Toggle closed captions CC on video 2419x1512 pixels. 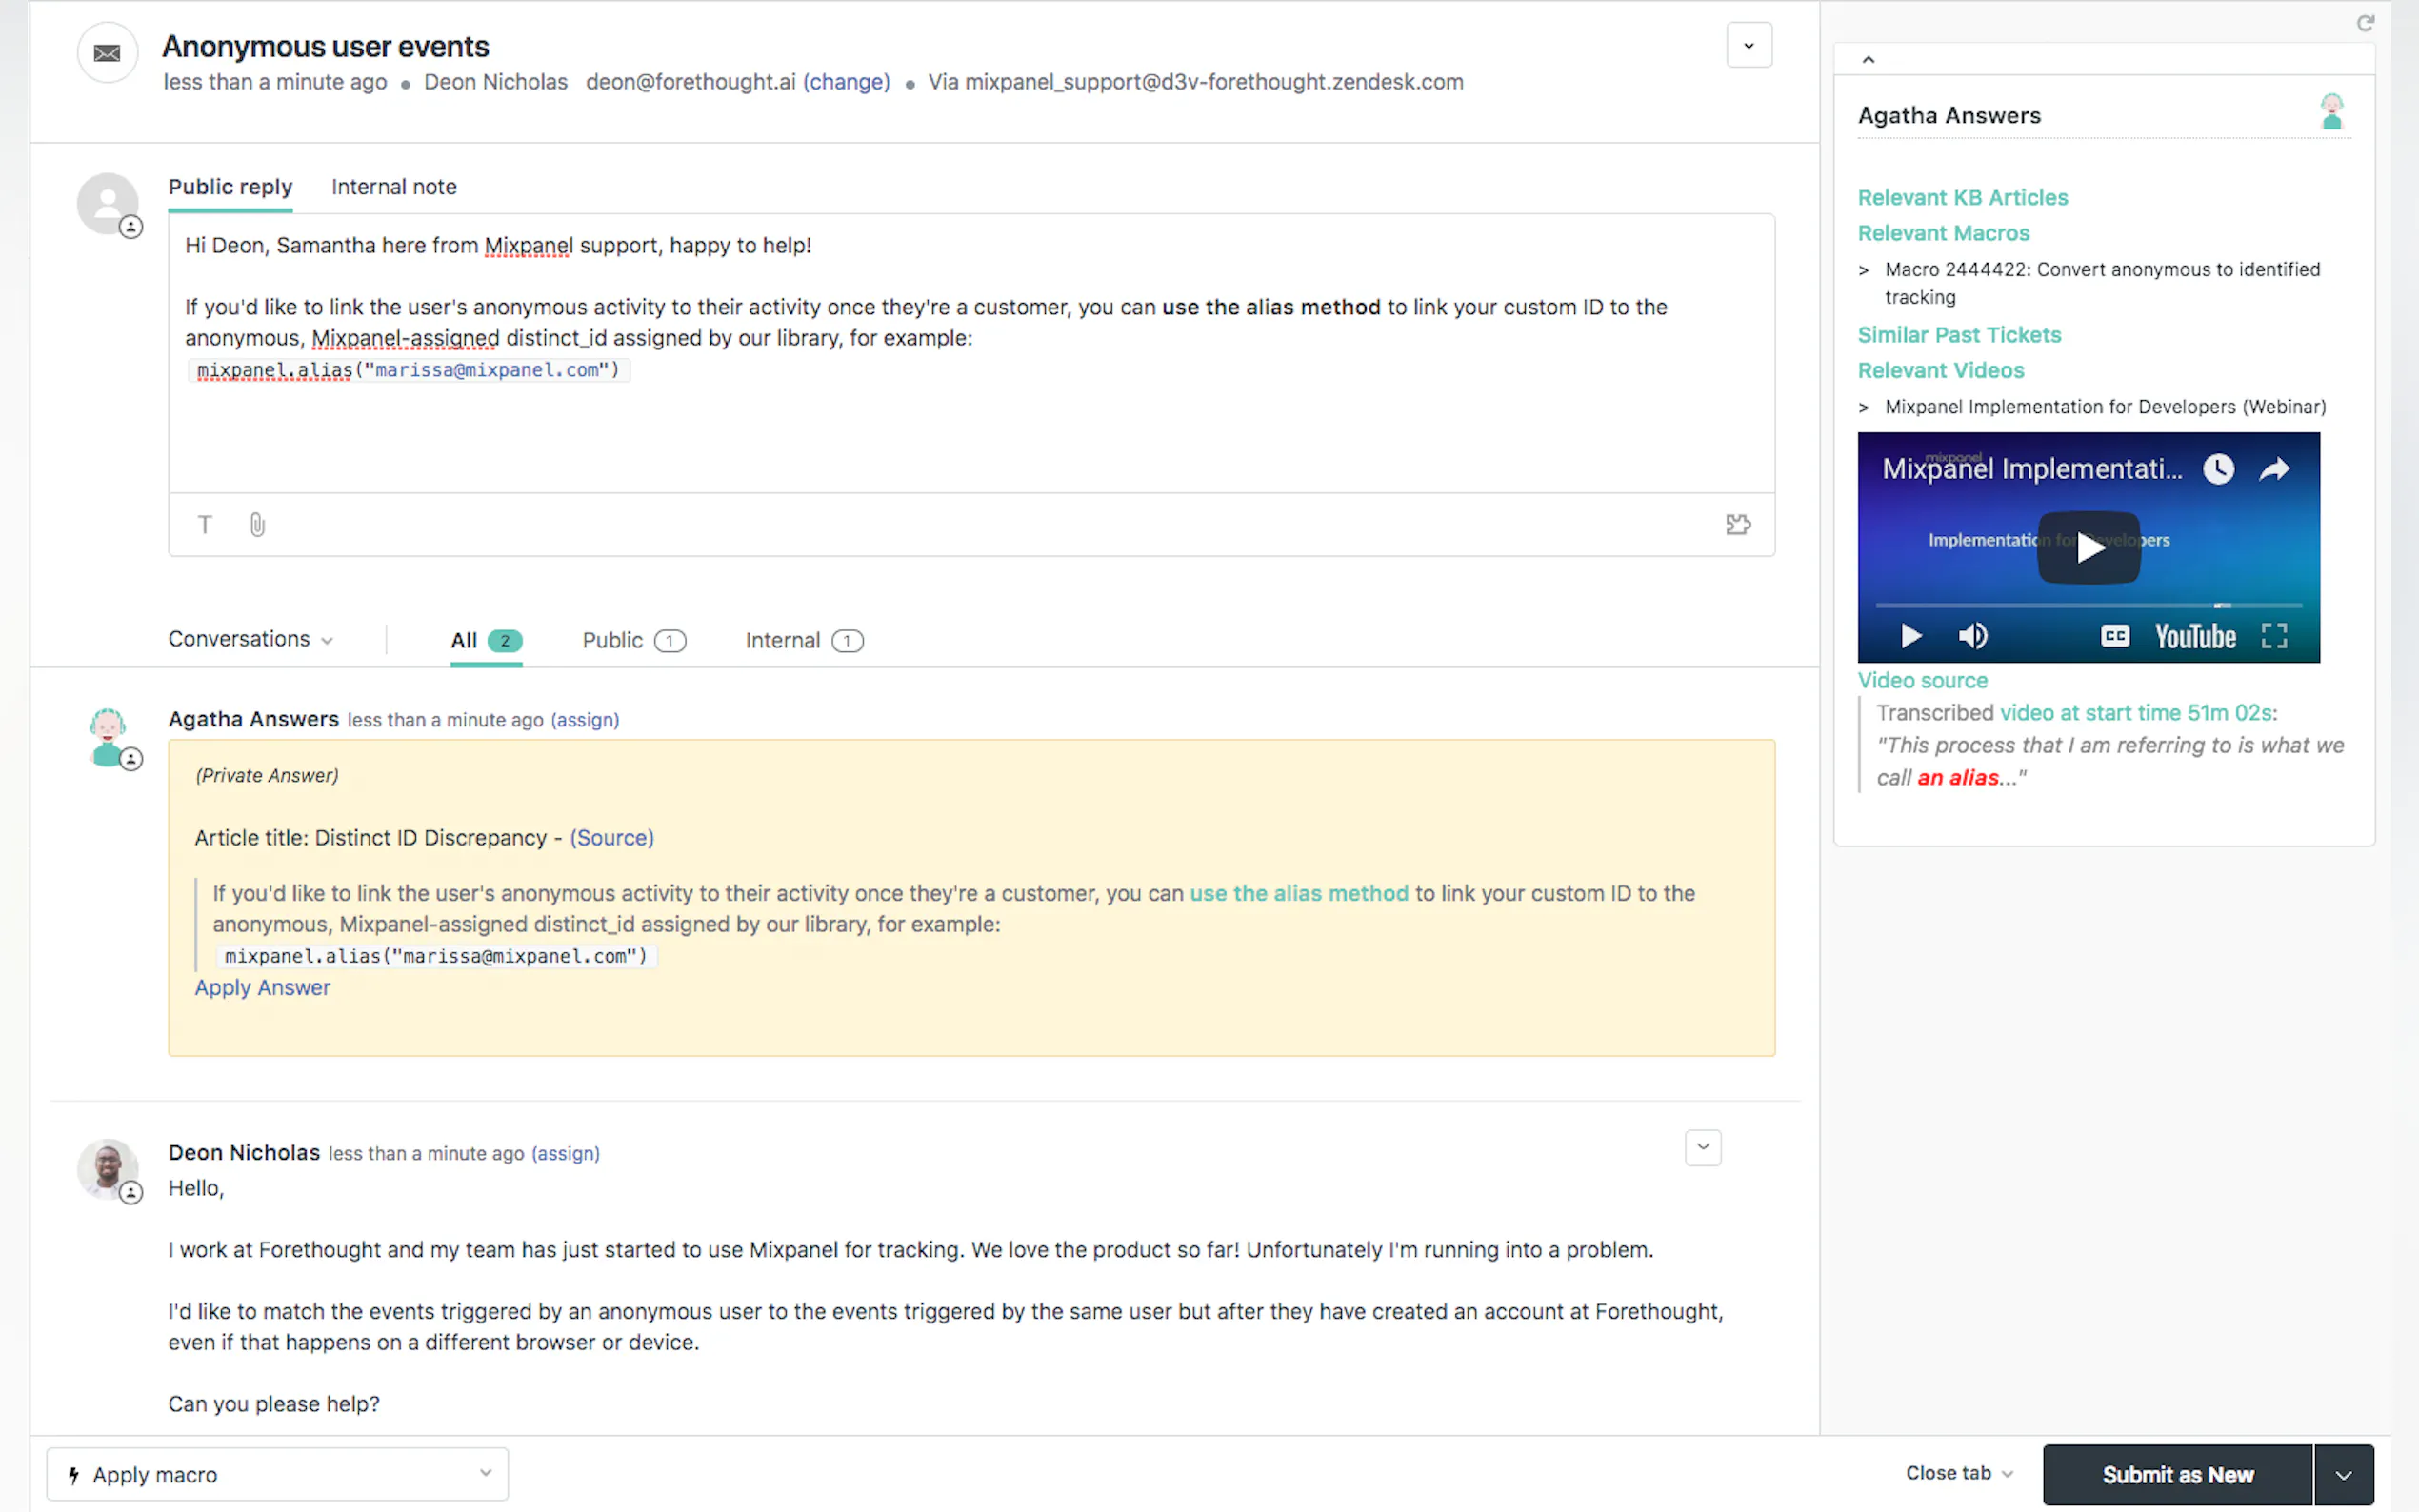point(2115,636)
